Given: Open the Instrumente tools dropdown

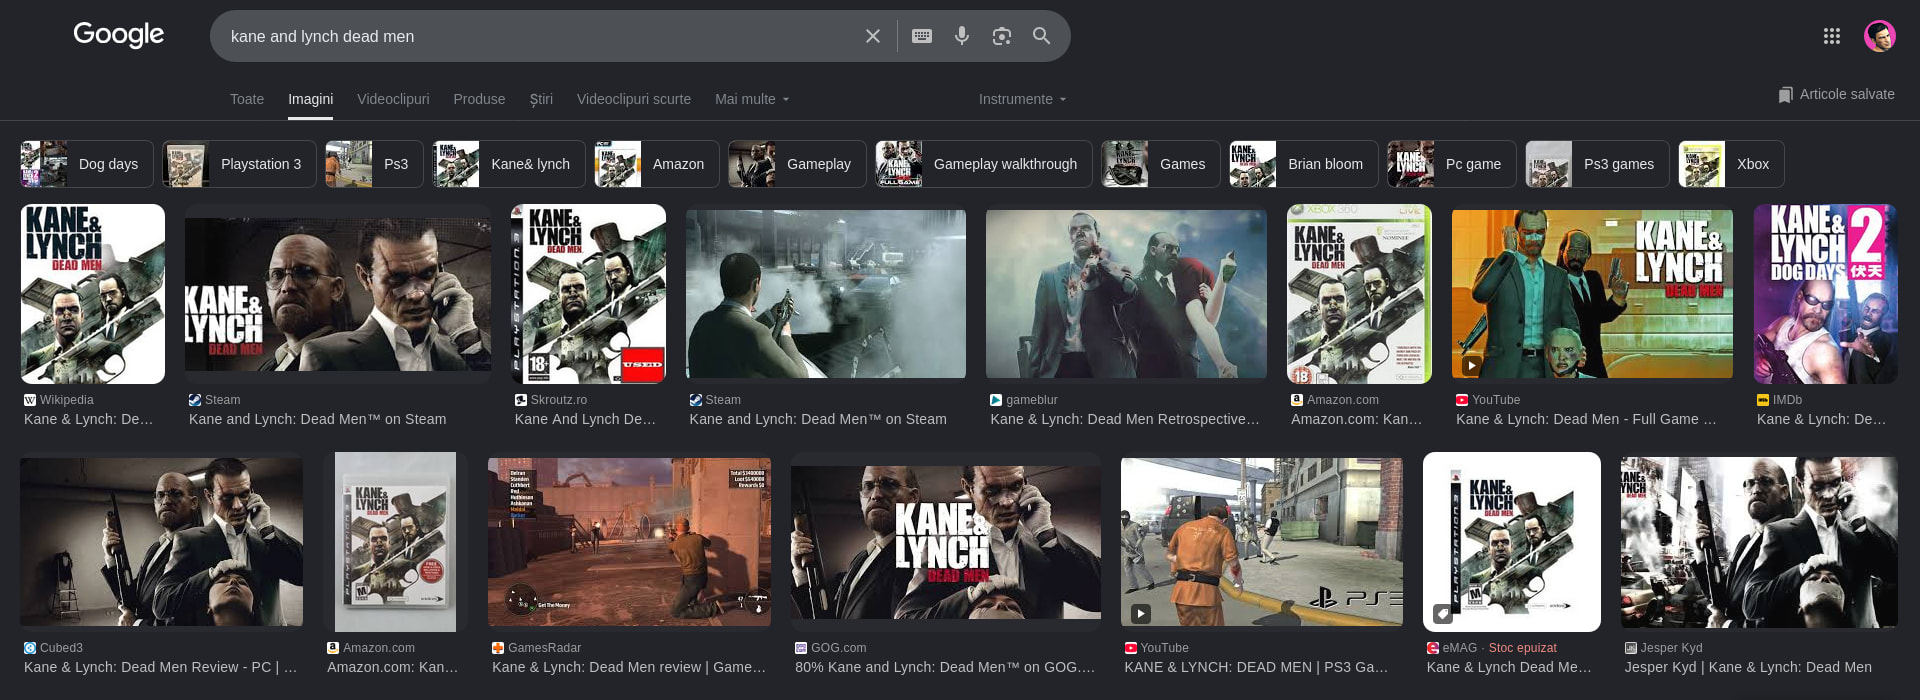Looking at the screenshot, I should (1022, 99).
